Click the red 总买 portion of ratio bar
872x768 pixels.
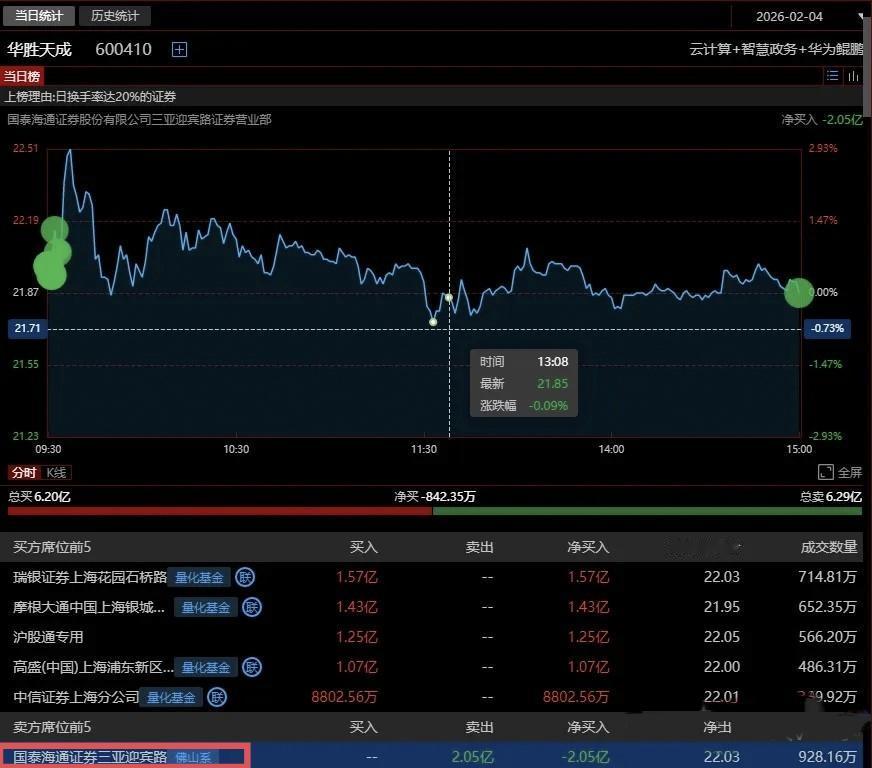click(220, 511)
